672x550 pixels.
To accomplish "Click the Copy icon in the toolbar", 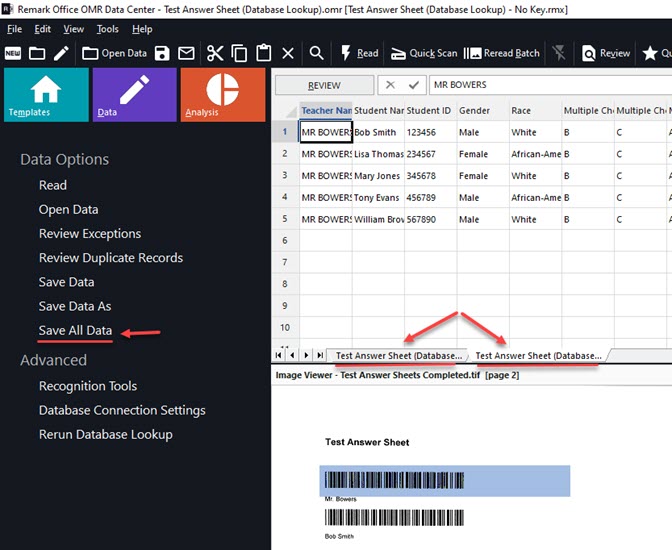I will [239, 54].
